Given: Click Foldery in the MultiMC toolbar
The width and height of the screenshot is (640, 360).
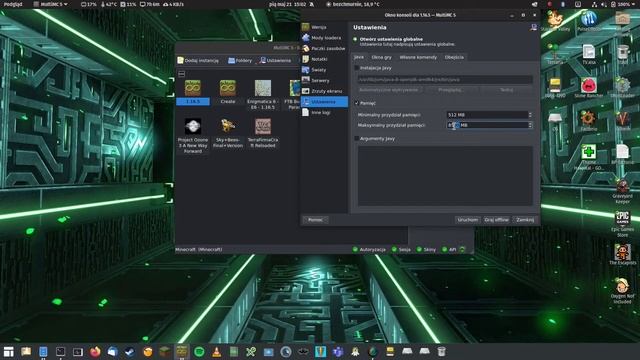Looking at the screenshot, I should pos(240,60).
